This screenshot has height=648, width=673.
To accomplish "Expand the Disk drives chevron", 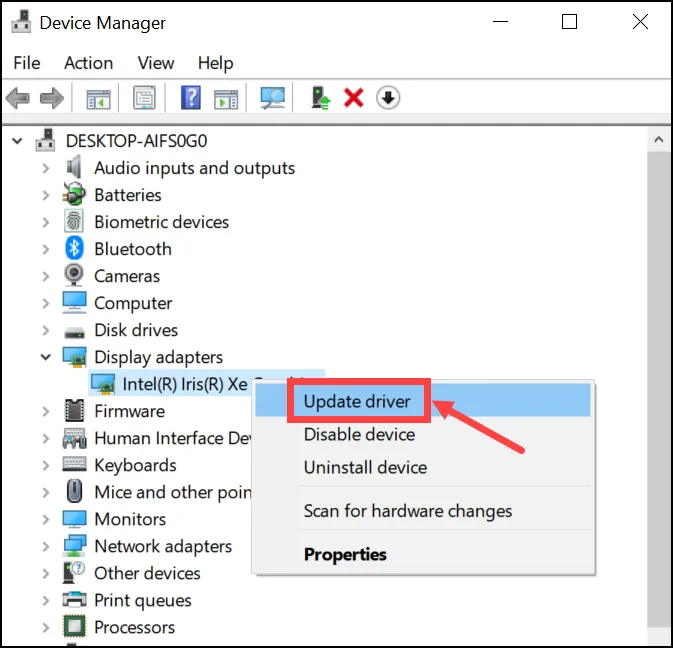I will (46, 330).
